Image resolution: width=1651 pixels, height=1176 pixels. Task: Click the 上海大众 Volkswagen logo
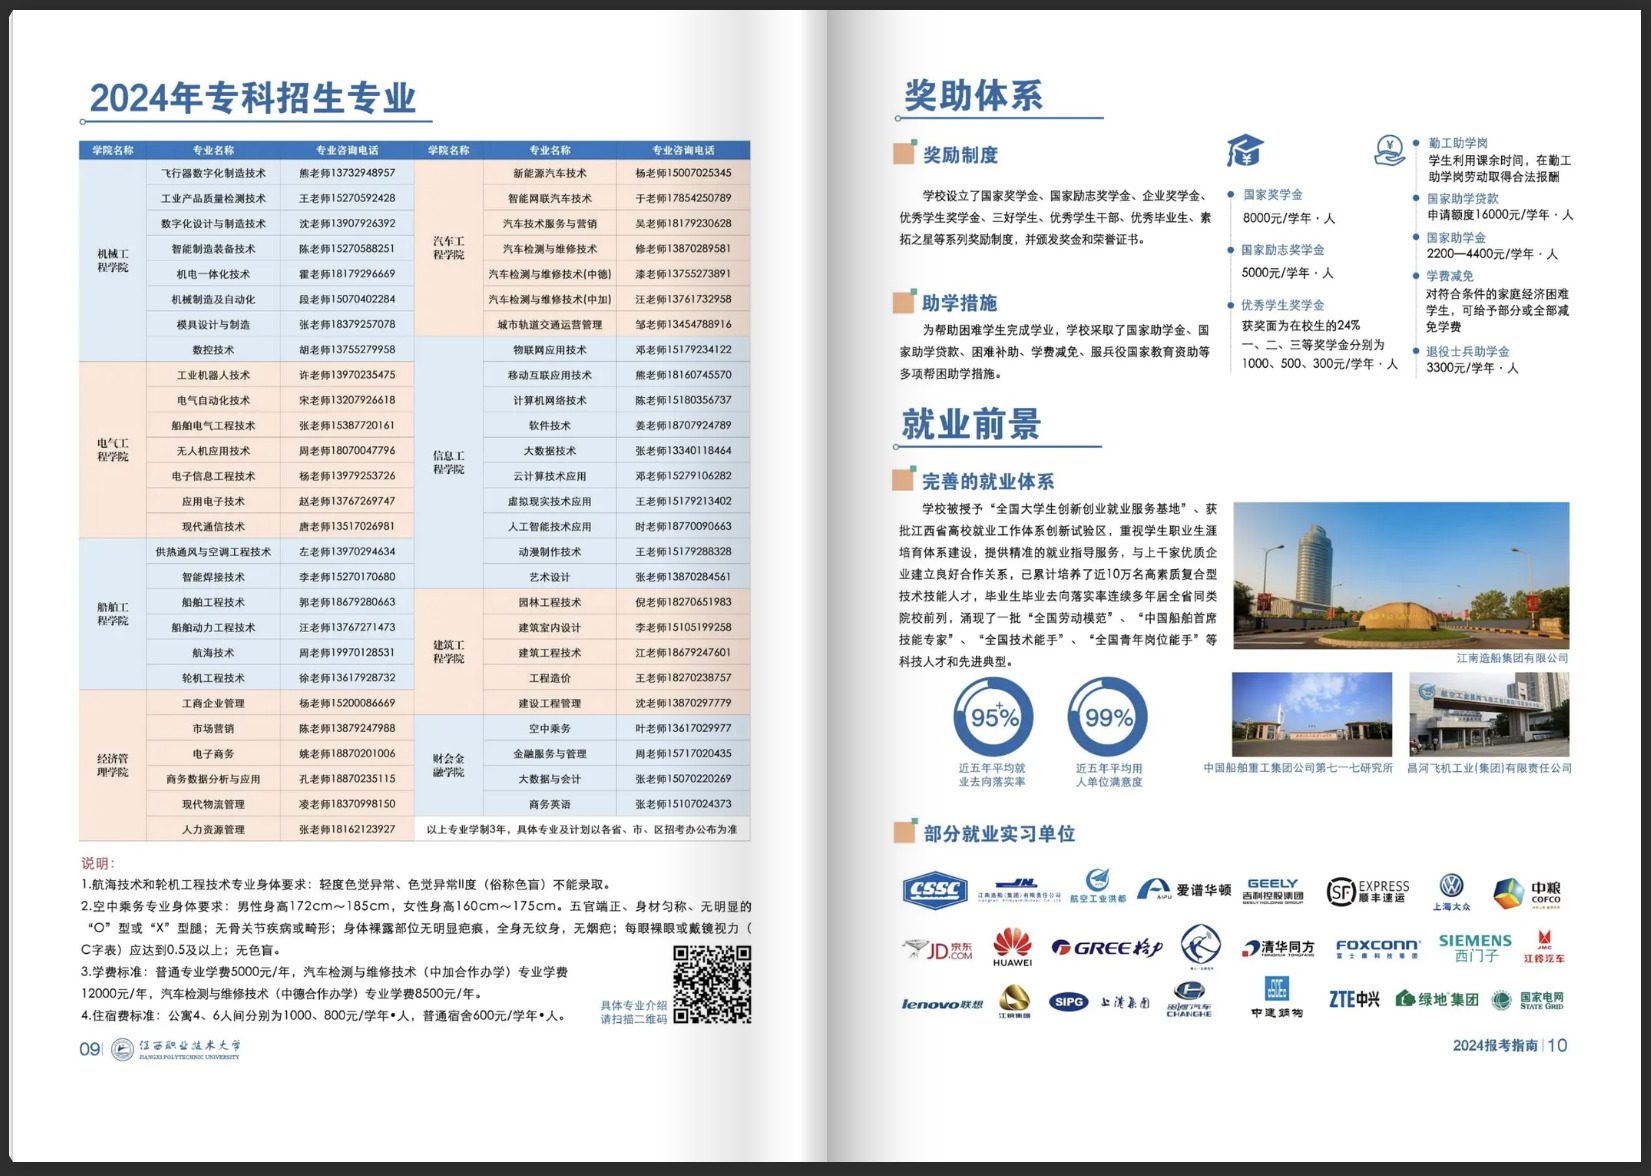pos(1451,891)
